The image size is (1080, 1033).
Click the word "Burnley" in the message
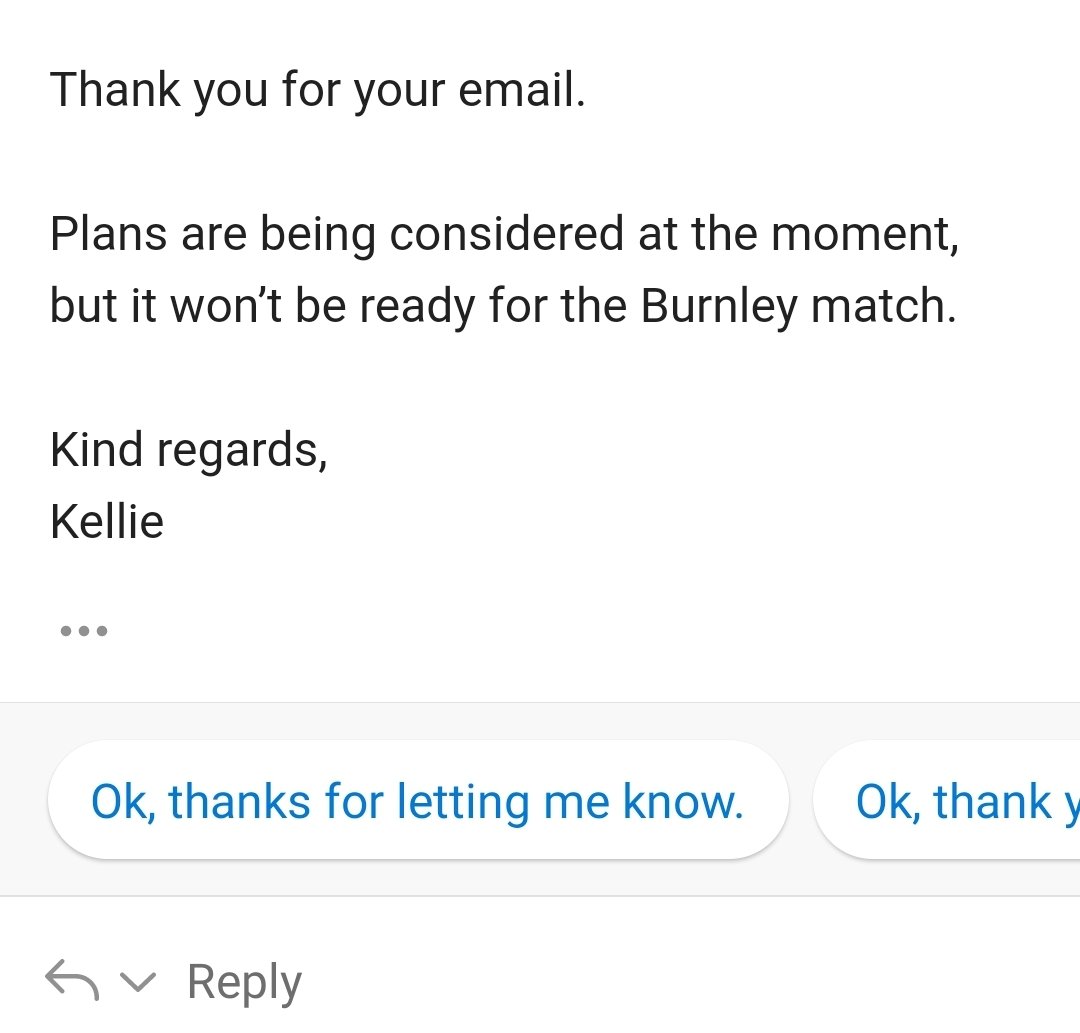[x=717, y=306]
